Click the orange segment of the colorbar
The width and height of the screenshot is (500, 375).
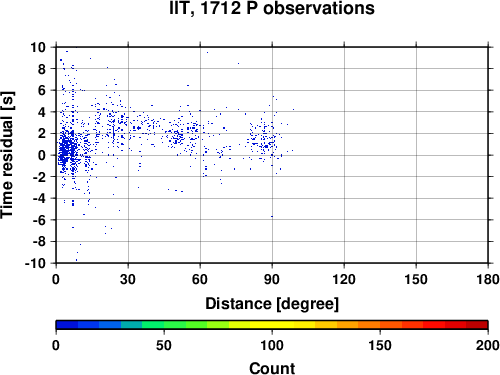(358, 325)
